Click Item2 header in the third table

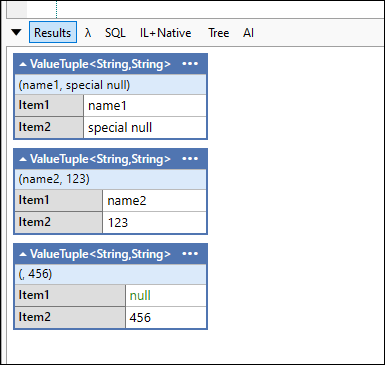[70, 317]
